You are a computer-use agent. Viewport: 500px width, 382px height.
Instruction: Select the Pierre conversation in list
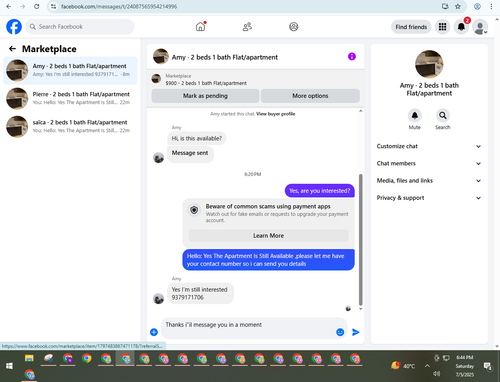pyautogui.click(x=70, y=98)
